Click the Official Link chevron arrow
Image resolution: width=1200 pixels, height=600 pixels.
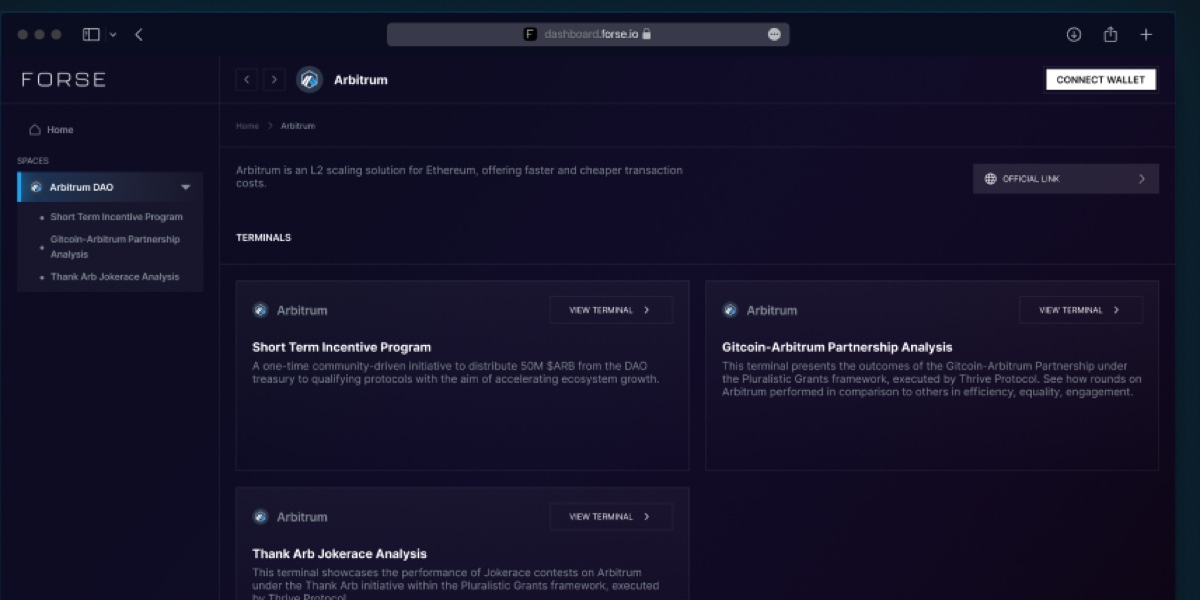[1142, 179]
